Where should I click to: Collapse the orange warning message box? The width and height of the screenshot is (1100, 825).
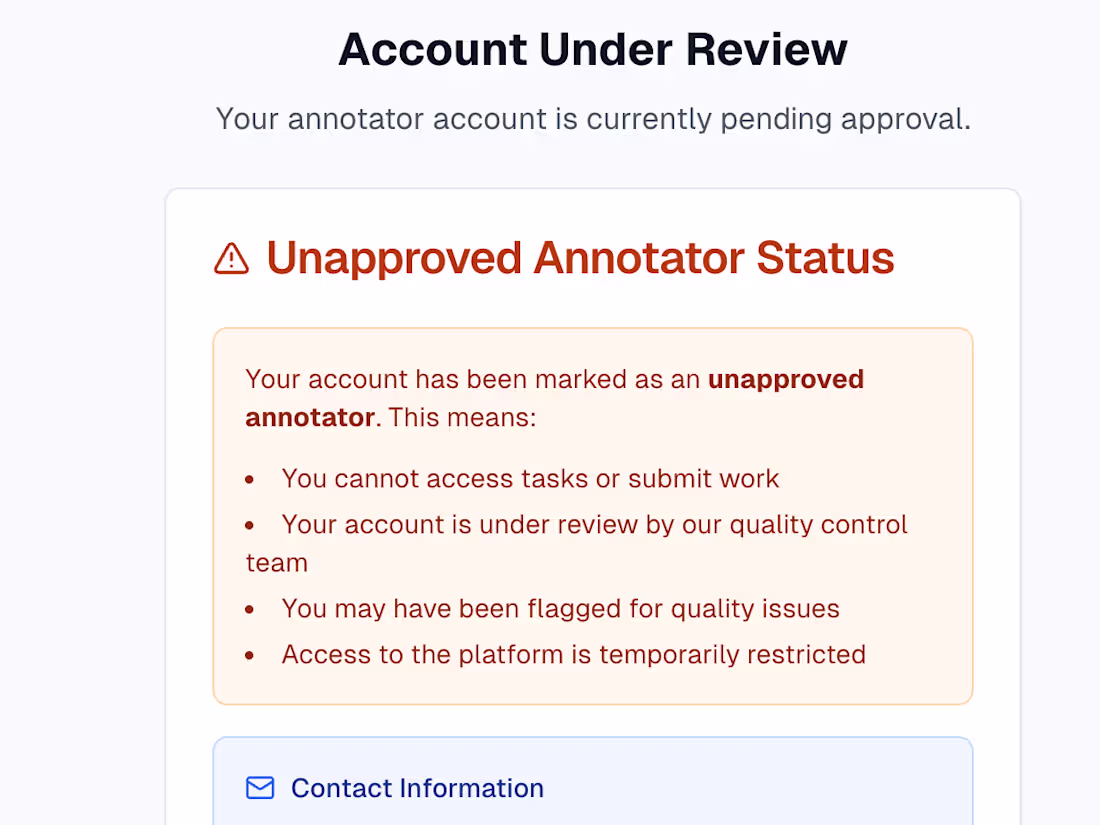click(592, 514)
